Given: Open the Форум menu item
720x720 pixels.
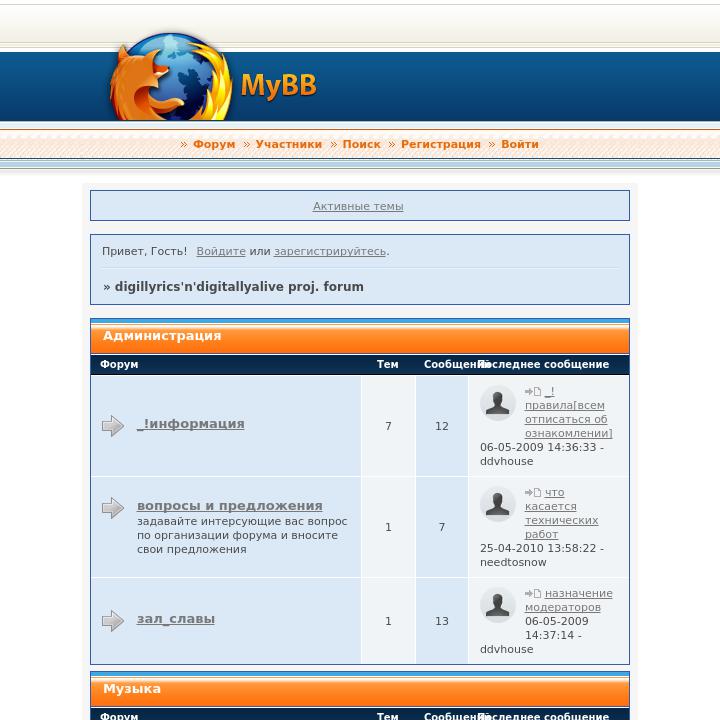Looking at the screenshot, I should 214,144.
